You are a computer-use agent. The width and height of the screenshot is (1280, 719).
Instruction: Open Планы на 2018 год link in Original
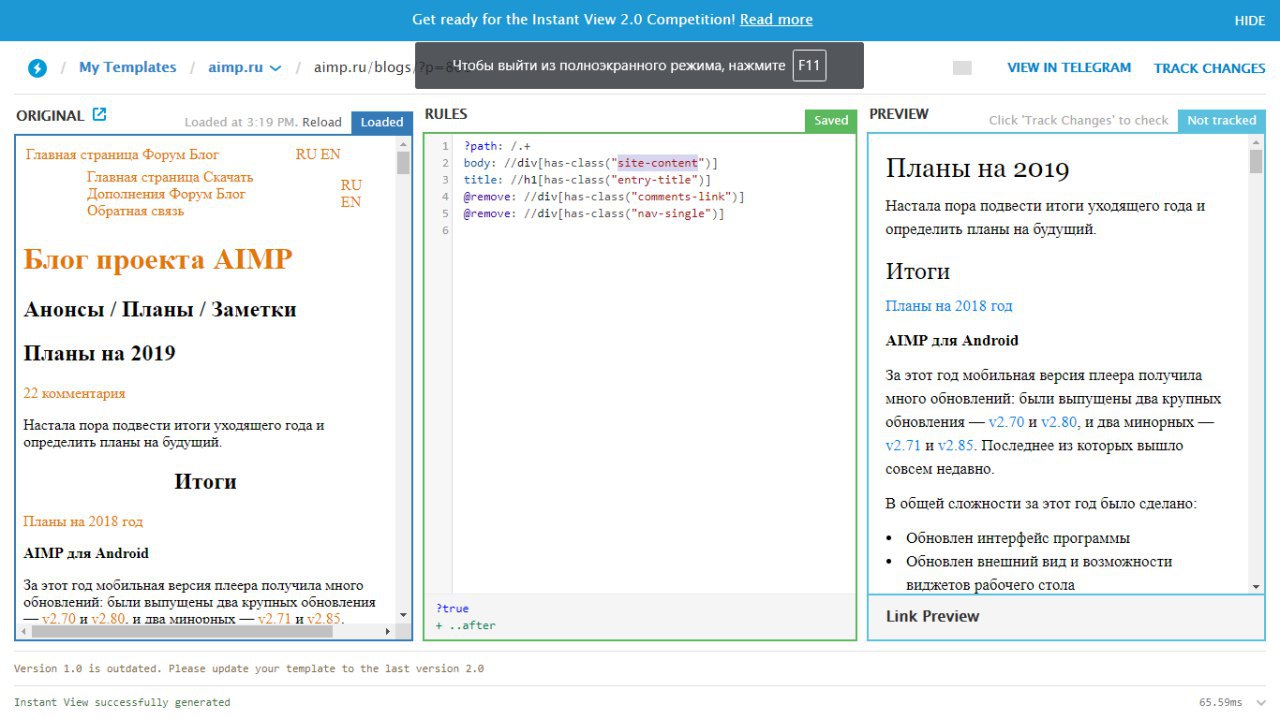[83, 521]
